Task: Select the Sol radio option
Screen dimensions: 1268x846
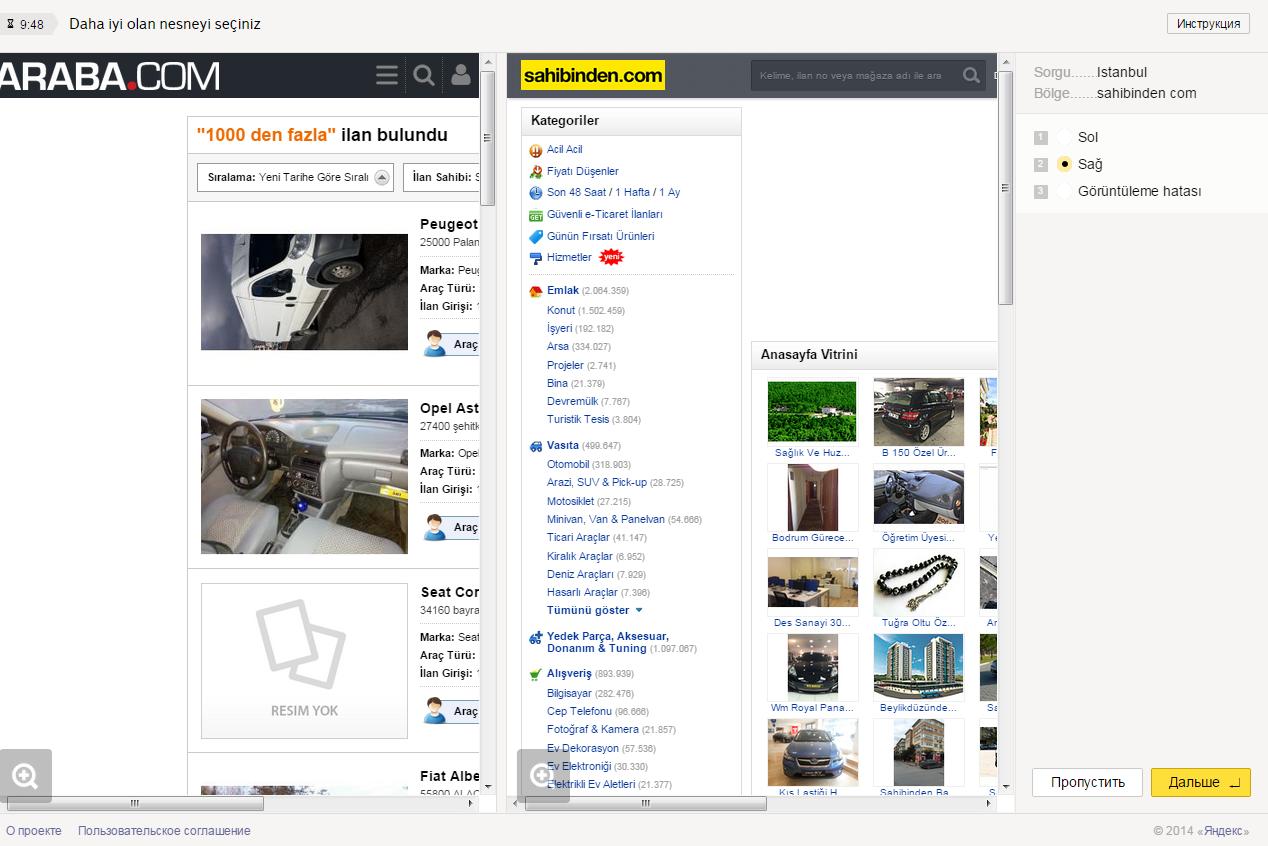Action: 1064,137
